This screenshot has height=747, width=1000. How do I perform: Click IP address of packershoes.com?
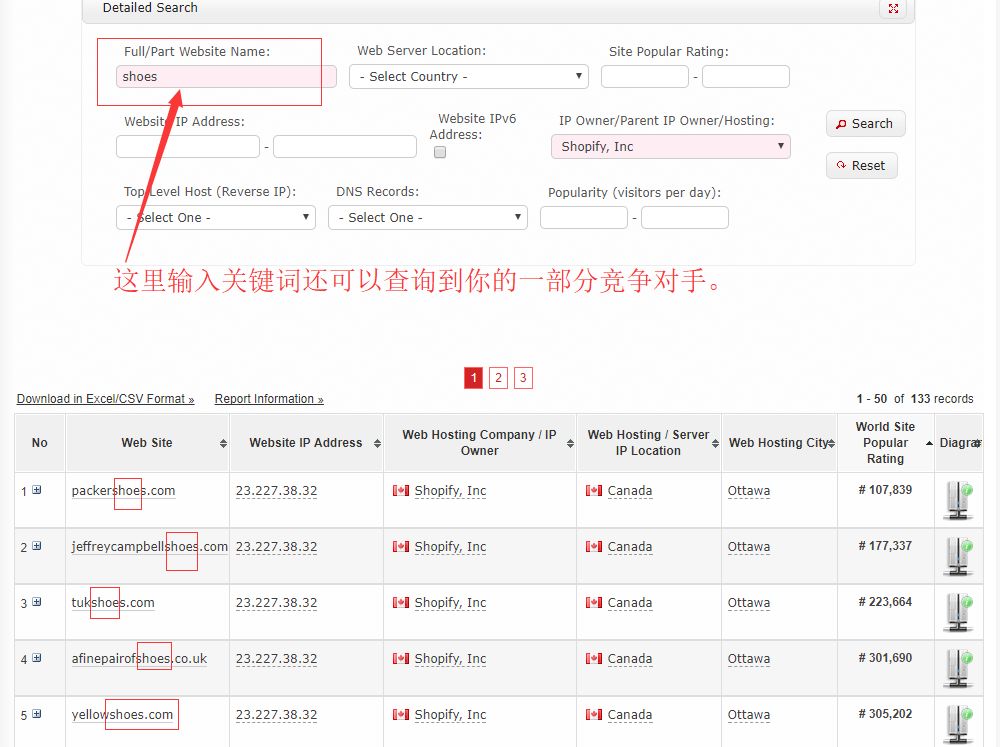pyautogui.click(x=276, y=491)
